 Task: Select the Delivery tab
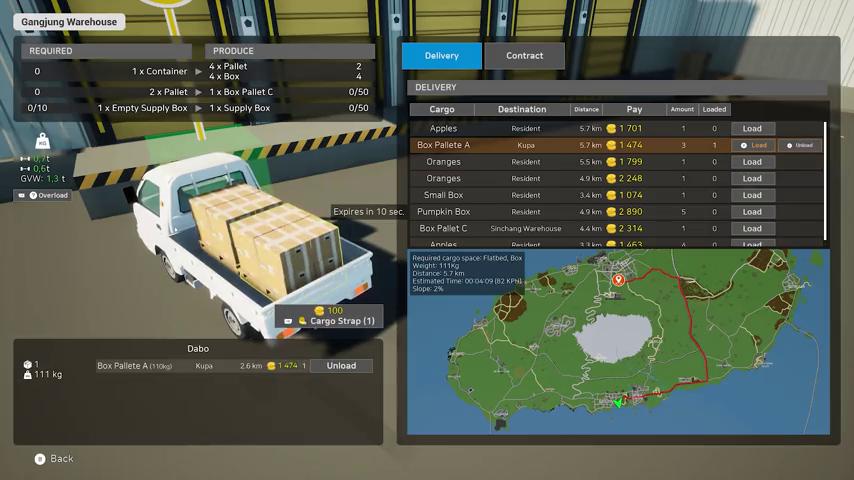click(x=441, y=56)
